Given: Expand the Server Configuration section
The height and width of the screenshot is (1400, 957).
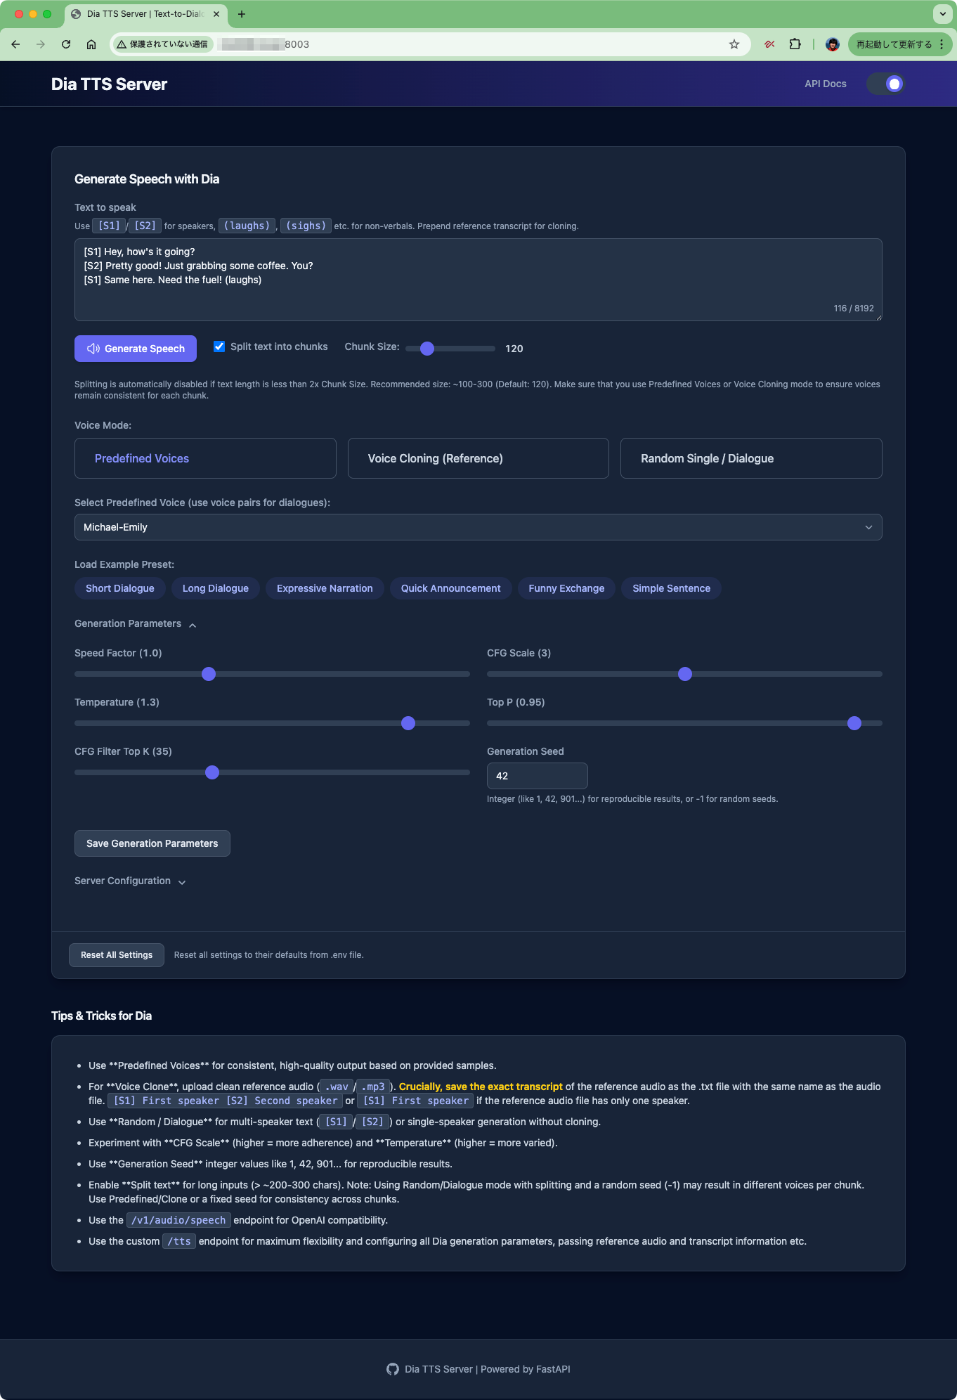Looking at the screenshot, I should point(130,881).
